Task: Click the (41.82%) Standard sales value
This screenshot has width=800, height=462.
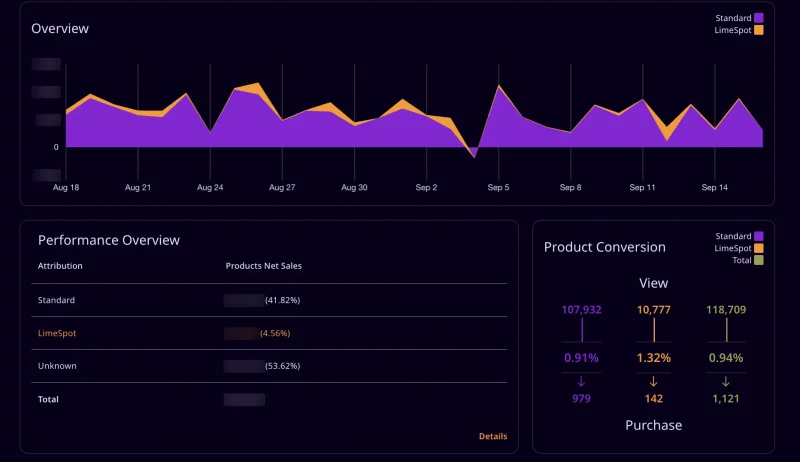Action: tap(283, 300)
